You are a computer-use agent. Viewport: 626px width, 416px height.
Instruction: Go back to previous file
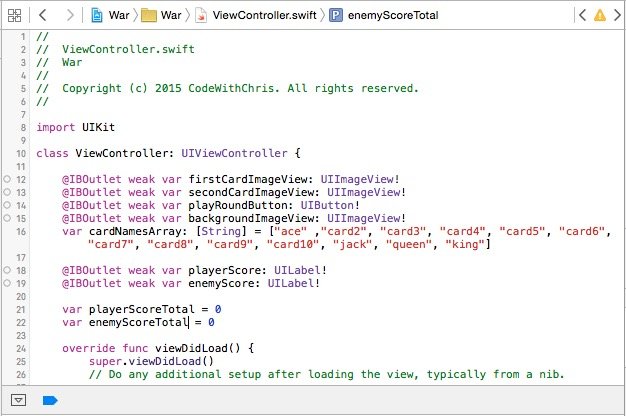43,16
